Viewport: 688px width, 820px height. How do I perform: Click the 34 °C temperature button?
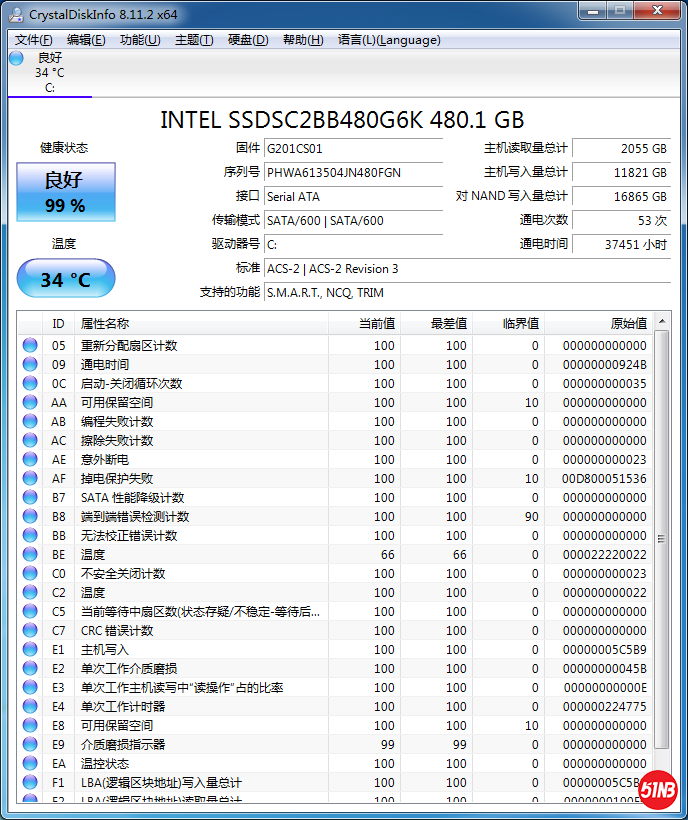click(x=65, y=279)
